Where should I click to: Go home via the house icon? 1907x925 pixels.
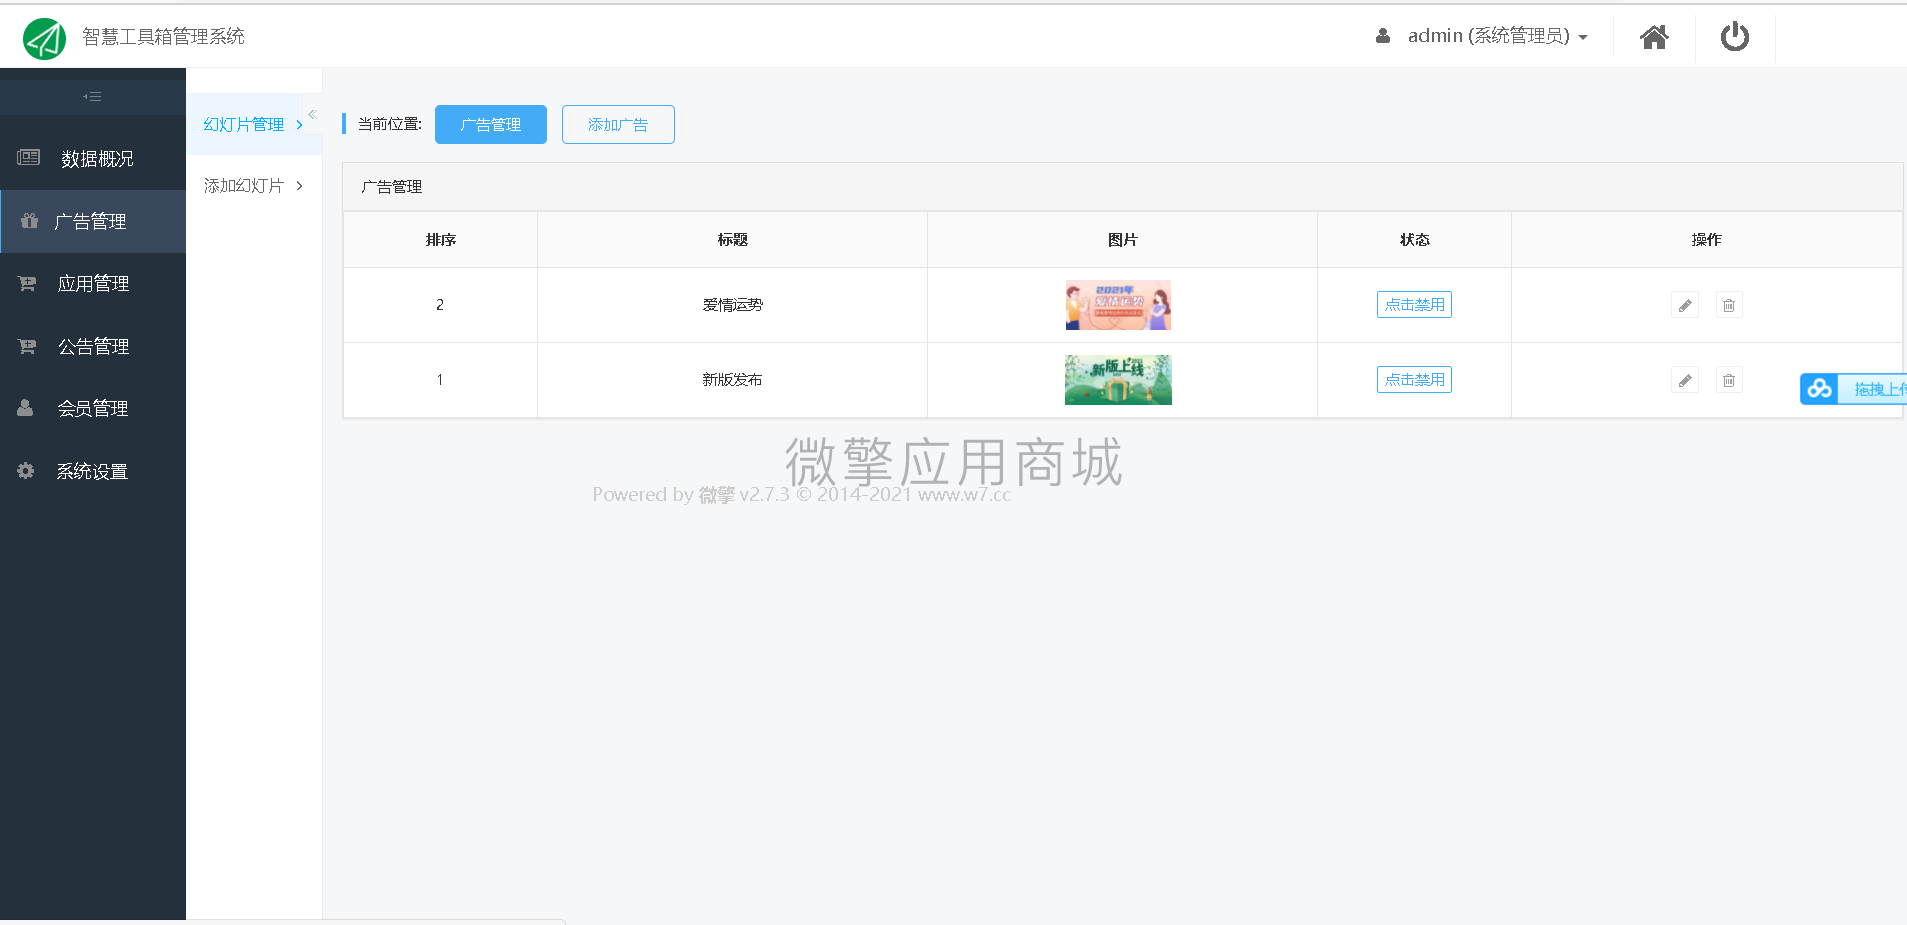[1654, 36]
